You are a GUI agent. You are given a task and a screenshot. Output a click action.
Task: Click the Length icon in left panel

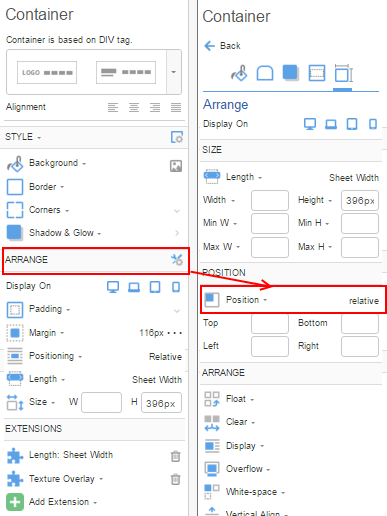pyautogui.click(x=15, y=379)
